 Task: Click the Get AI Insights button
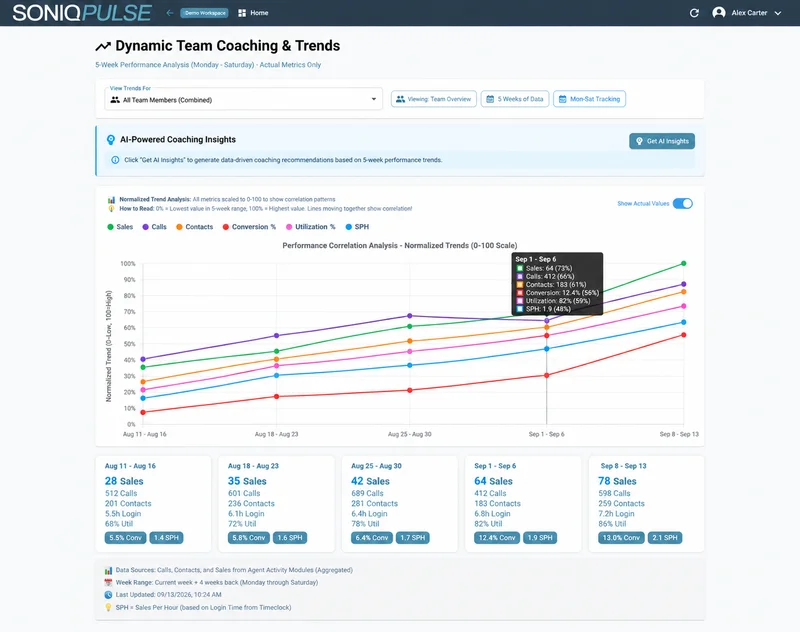click(x=662, y=141)
